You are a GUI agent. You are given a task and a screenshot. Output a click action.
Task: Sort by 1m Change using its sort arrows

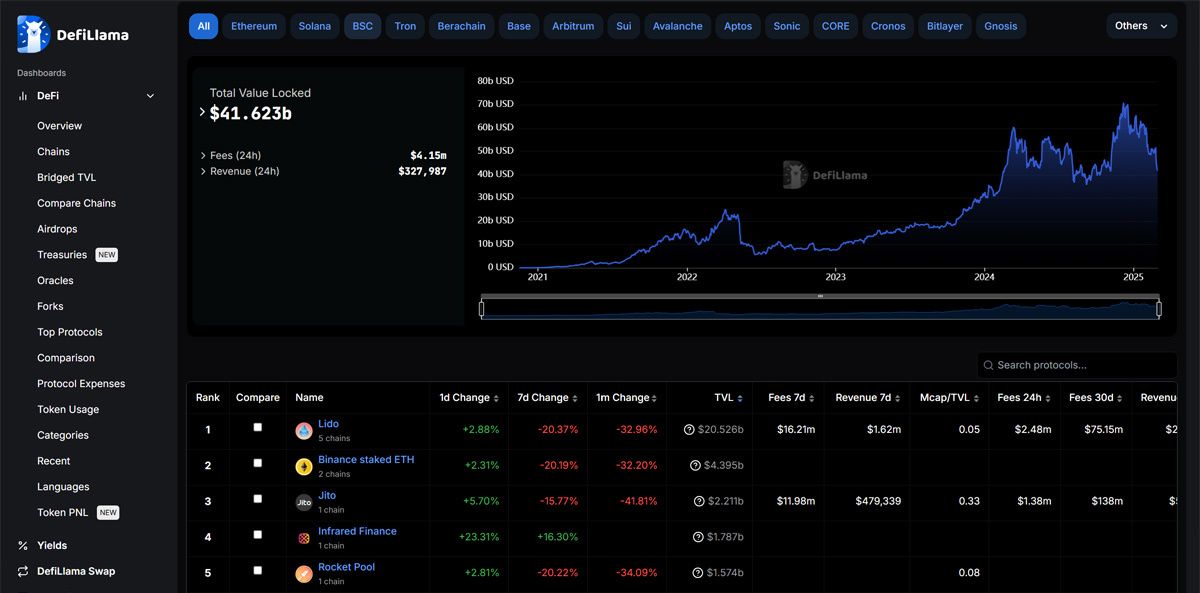tap(656, 398)
